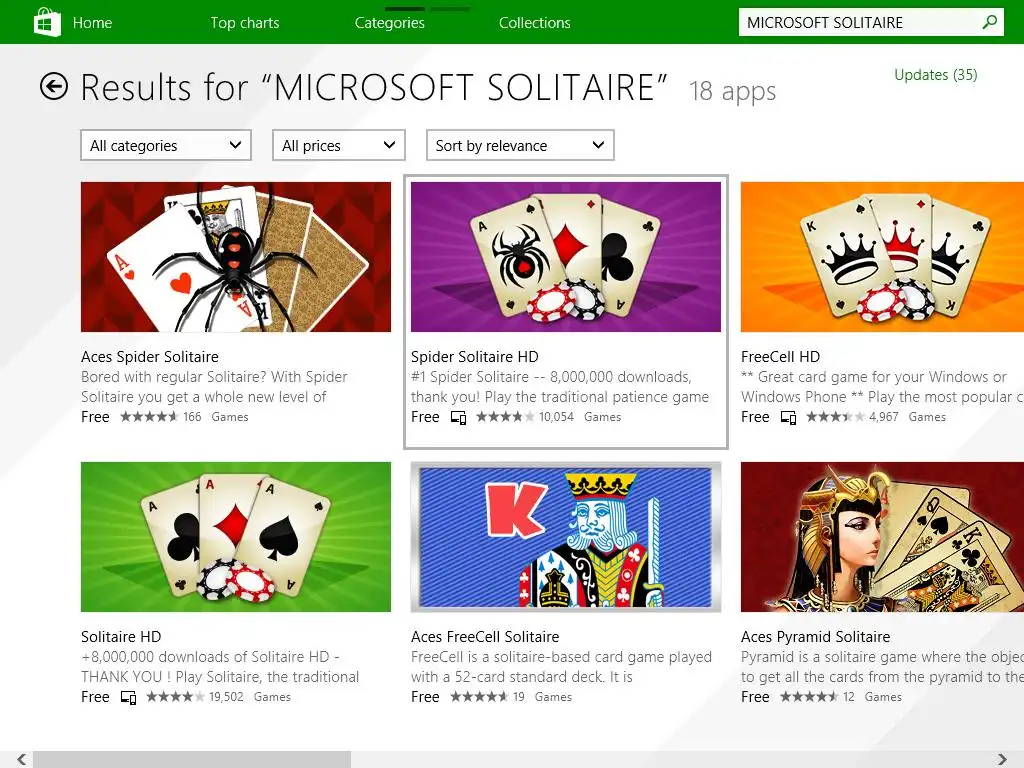Viewport: 1024px width, 768px height.
Task: Click the search magnifier icon
Action: pos(990,22)
